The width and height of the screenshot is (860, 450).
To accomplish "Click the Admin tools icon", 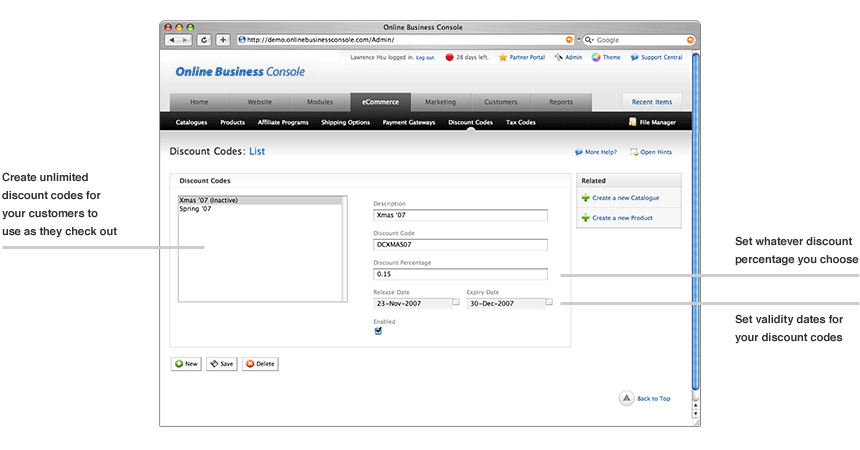I will click(x=558, y=58).
